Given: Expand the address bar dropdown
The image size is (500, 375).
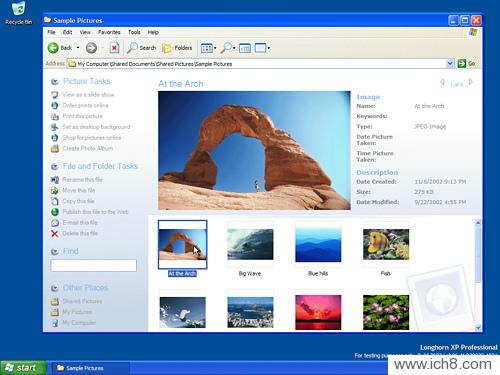Looking at the screenshot, I should (x=450, y=63).
